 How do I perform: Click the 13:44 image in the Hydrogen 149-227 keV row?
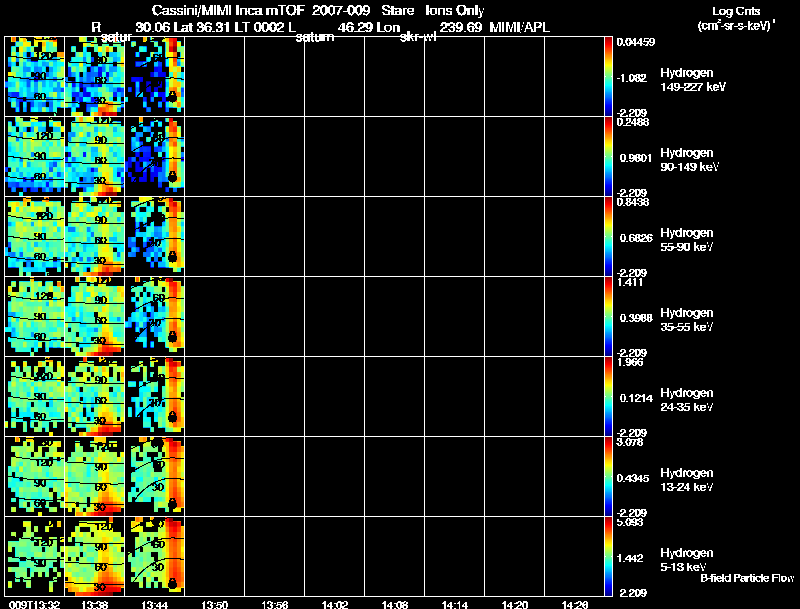(155, 77)
